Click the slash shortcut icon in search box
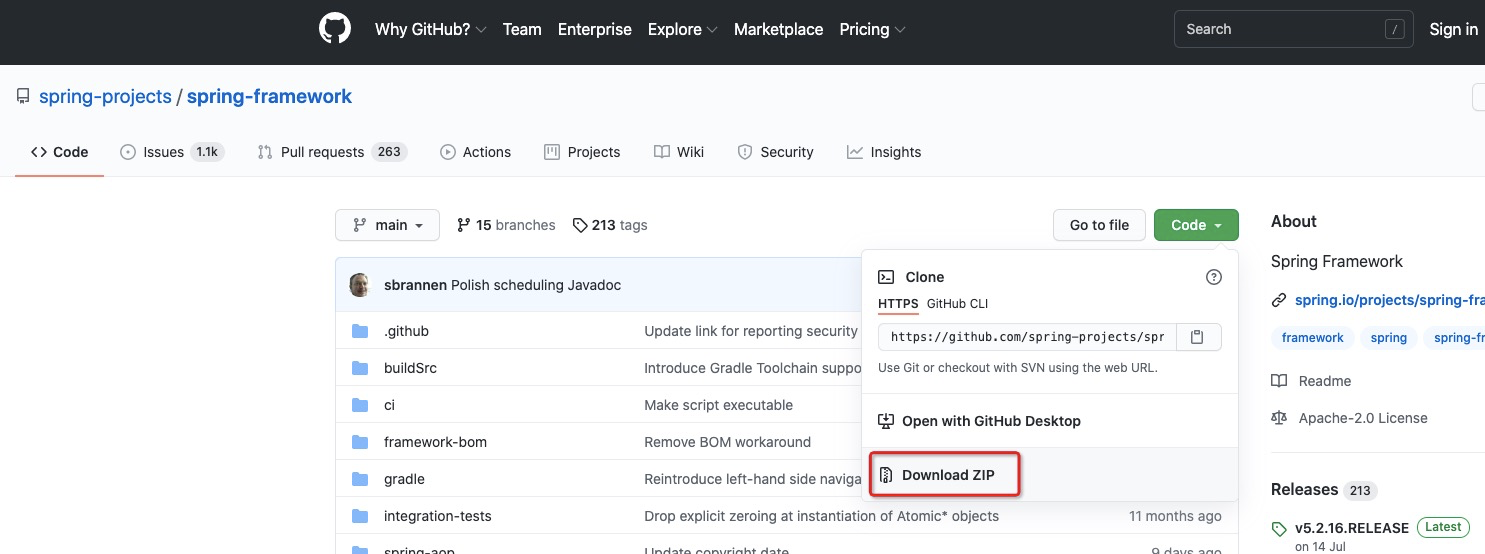 pyautogui.click(x=1395, y=30)
